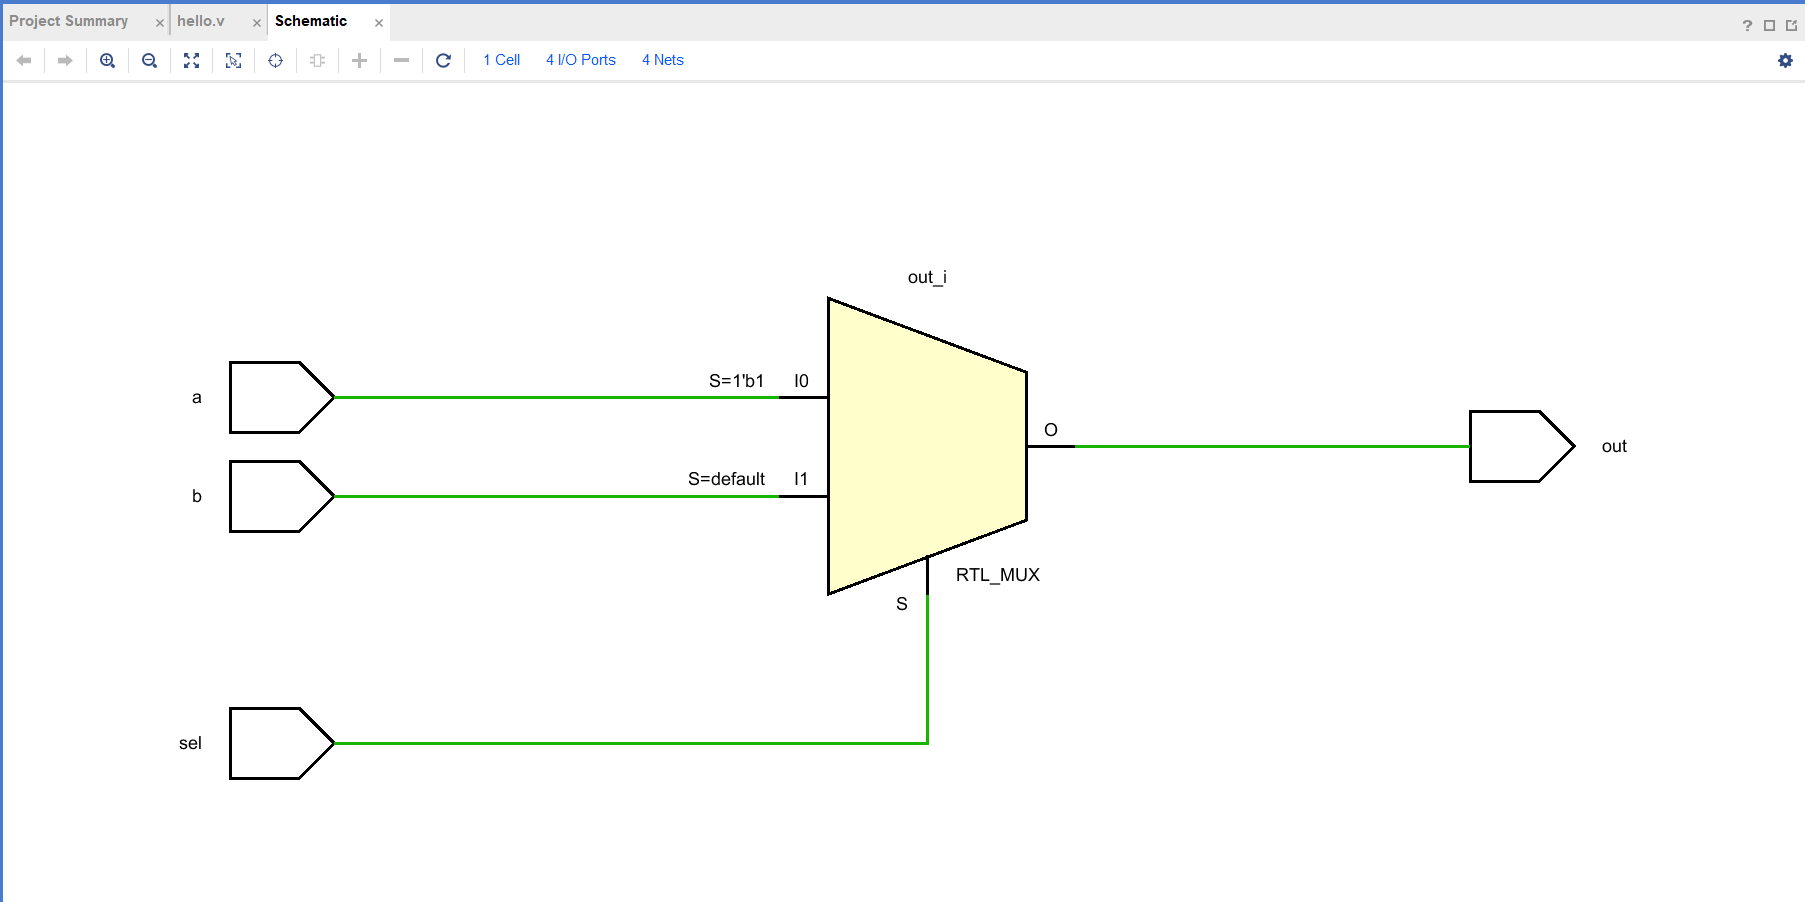Zoom in on the schematic
1805x902 pixels.
[x=108, y=60]
